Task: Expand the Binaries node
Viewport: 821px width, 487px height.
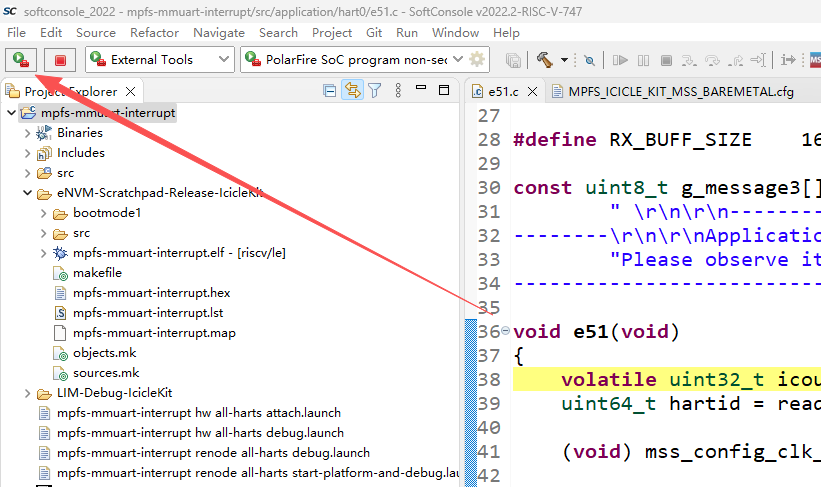Action: pyautogui.click(x=27, y=133)
